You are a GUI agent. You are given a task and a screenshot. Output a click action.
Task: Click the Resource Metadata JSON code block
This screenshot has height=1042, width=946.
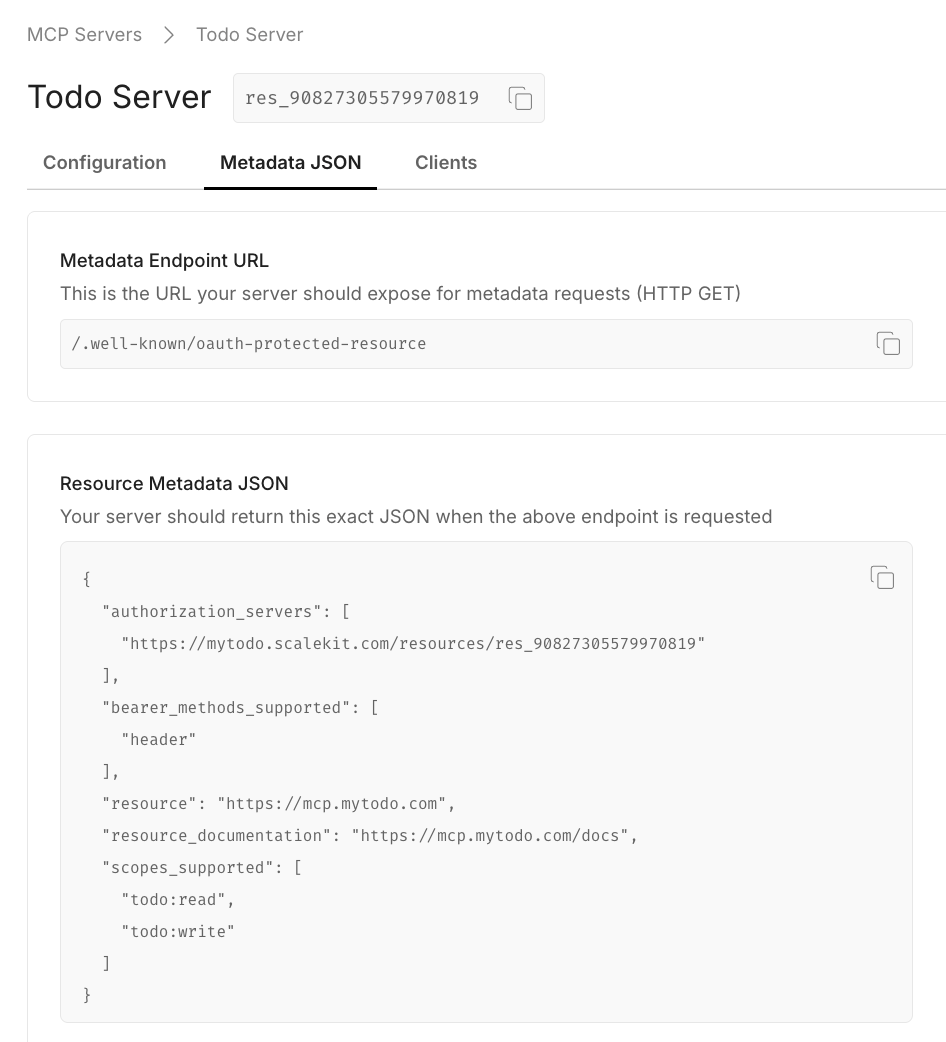(486, 780)
